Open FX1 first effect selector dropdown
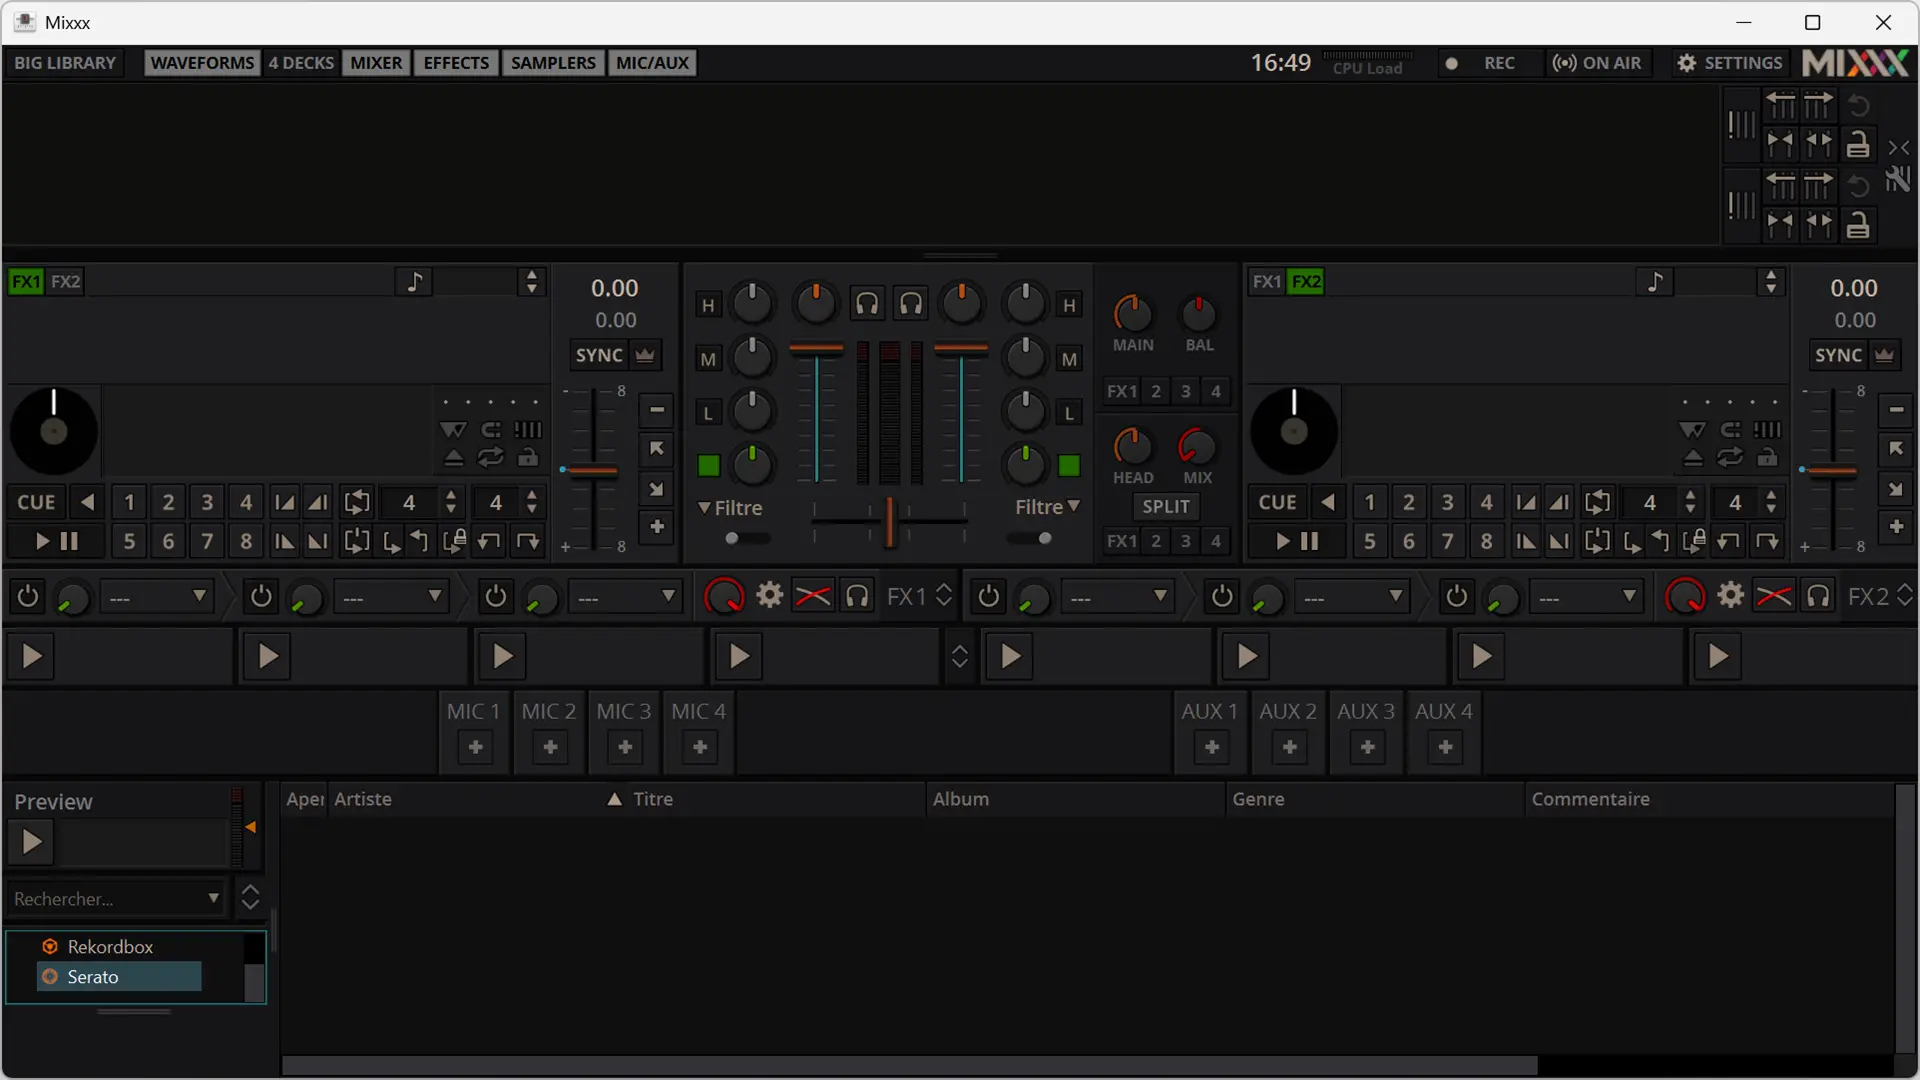The image size is (1920, 1080). click(x=157, y=598)
